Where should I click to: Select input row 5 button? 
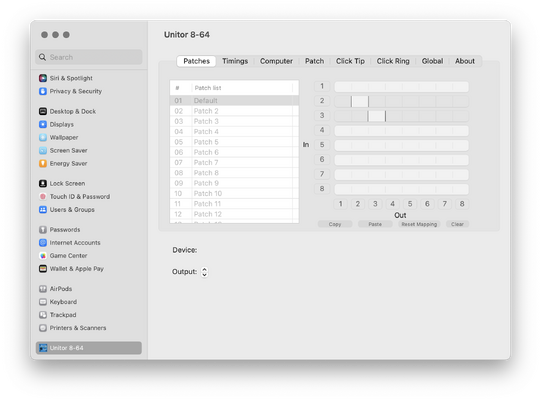tap(322, 145)
